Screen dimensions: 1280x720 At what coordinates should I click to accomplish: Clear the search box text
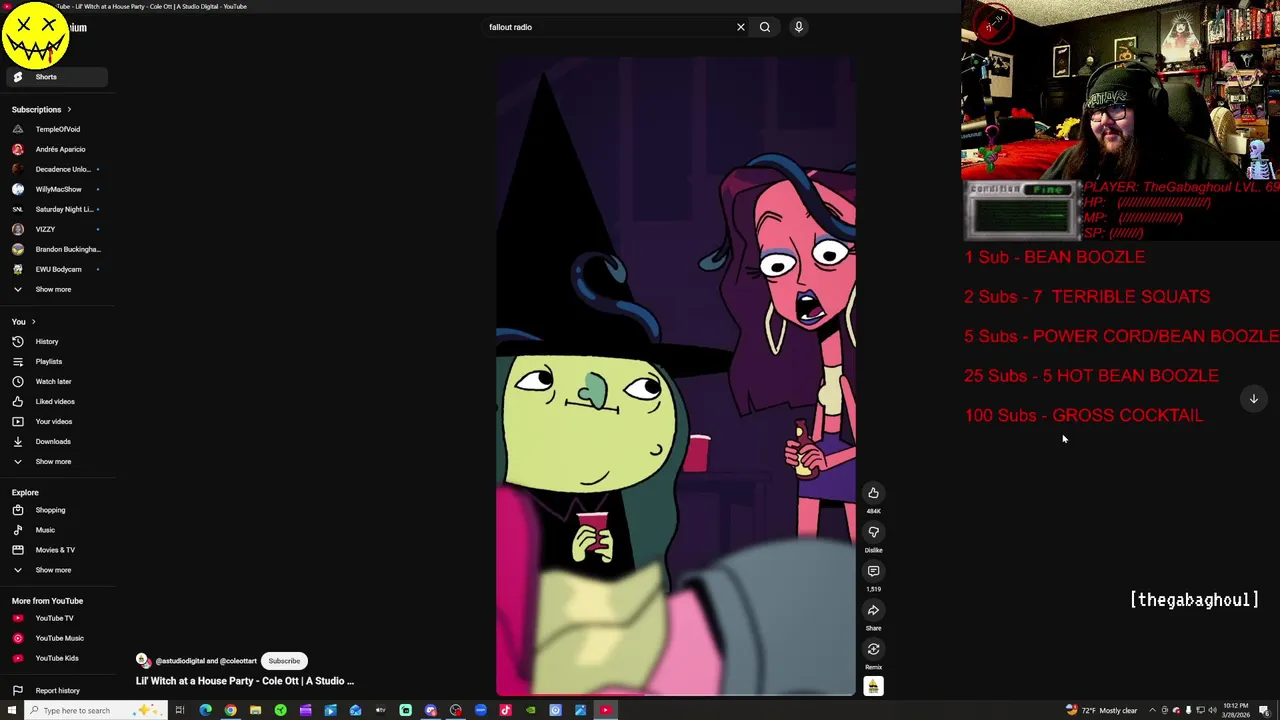click(741, 27)
